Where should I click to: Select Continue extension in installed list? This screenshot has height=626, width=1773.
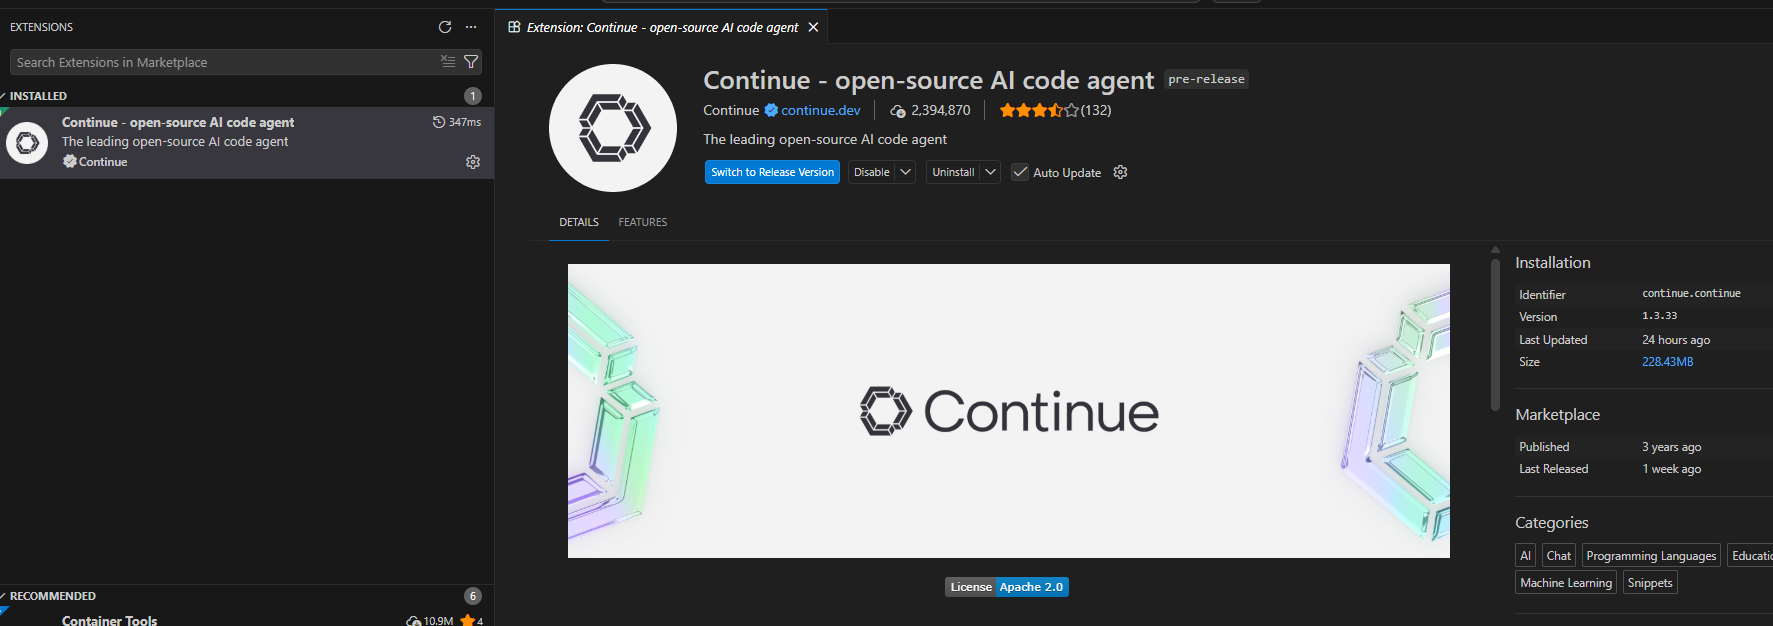click(247, 143)
